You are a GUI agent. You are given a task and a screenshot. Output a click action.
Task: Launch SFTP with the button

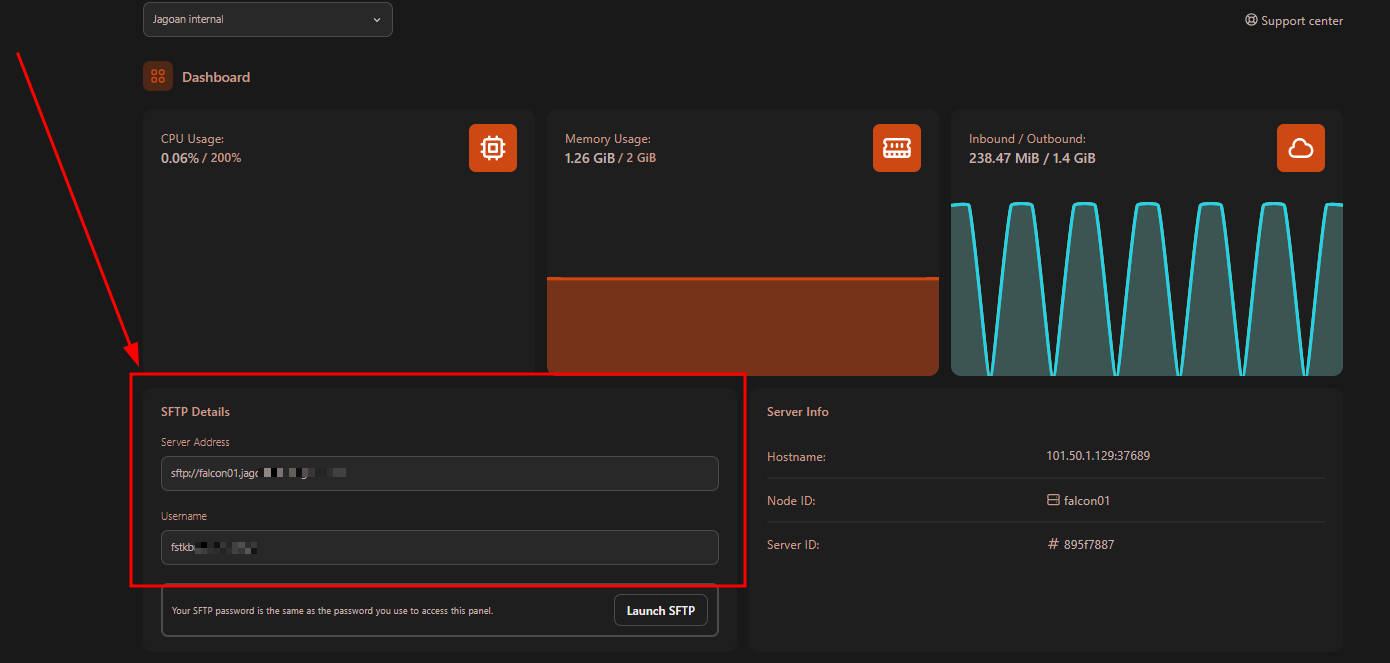661,610
